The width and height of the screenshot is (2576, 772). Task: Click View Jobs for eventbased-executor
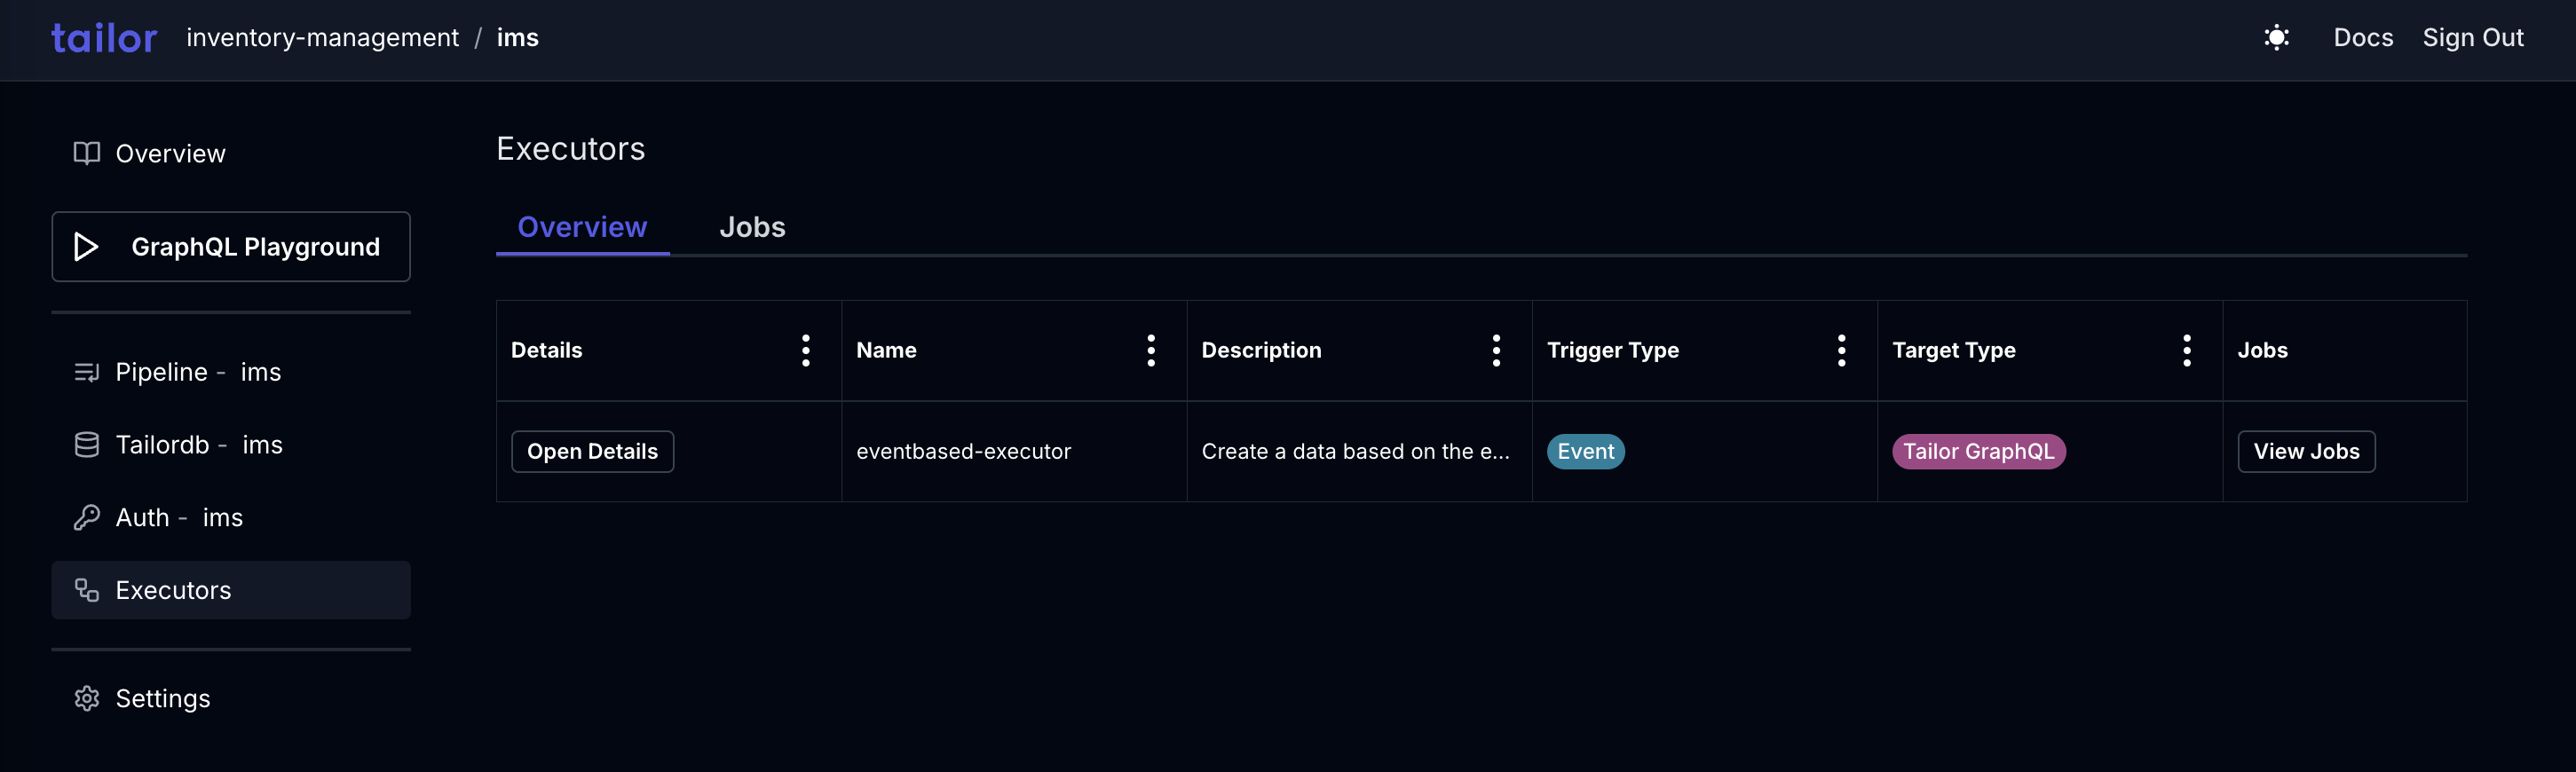(x=2306, y=452)
